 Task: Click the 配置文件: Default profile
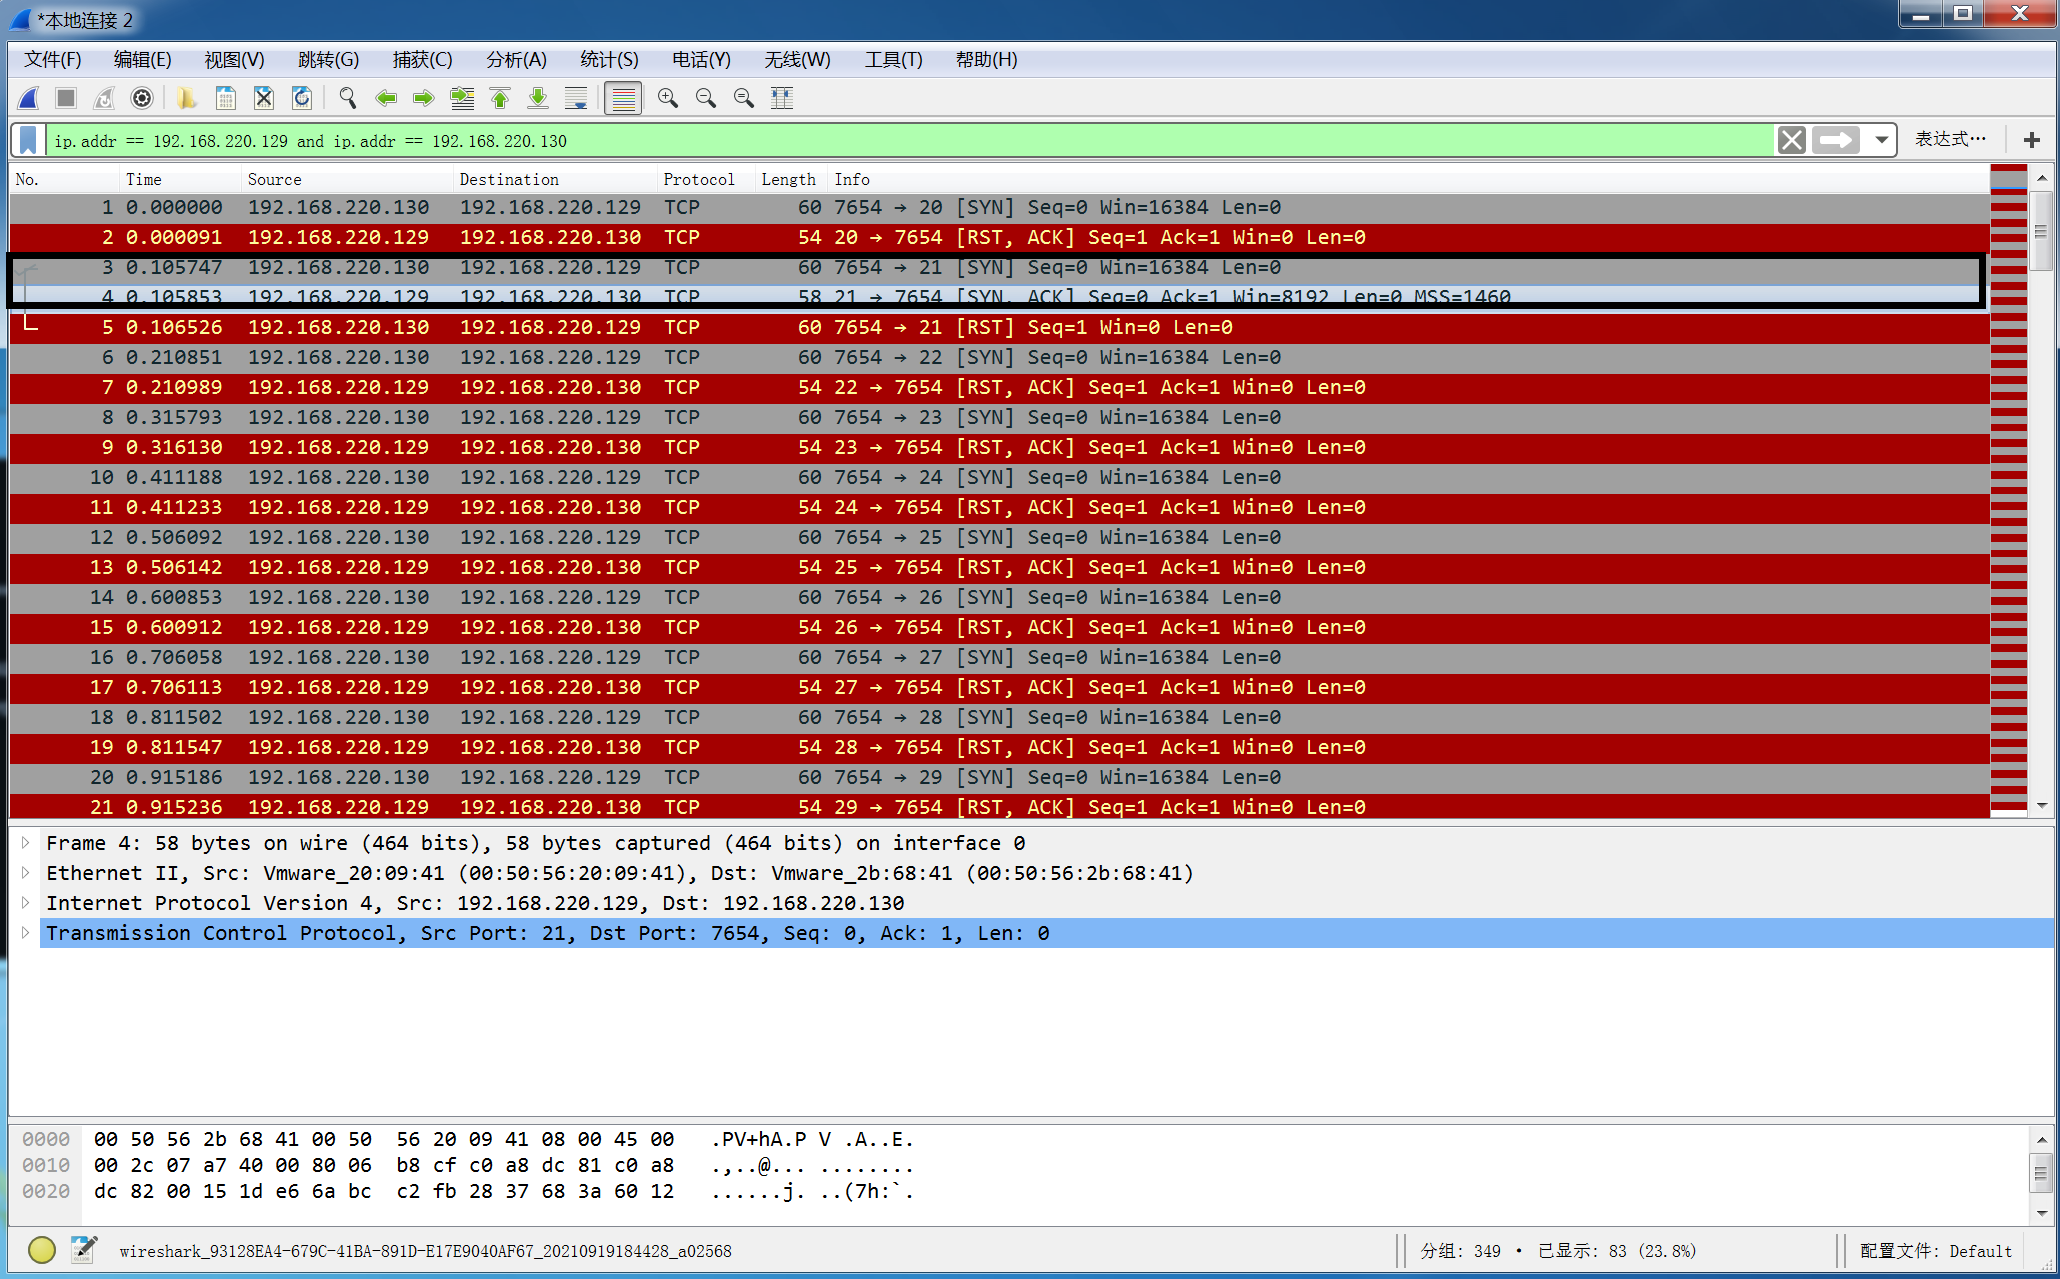point(1936,1251)
